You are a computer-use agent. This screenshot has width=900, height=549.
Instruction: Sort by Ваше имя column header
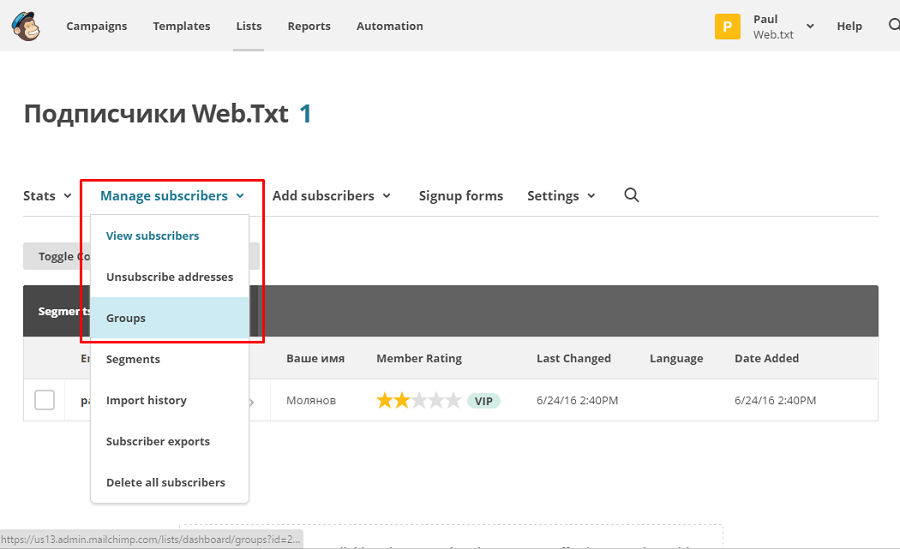coord(315,358)
